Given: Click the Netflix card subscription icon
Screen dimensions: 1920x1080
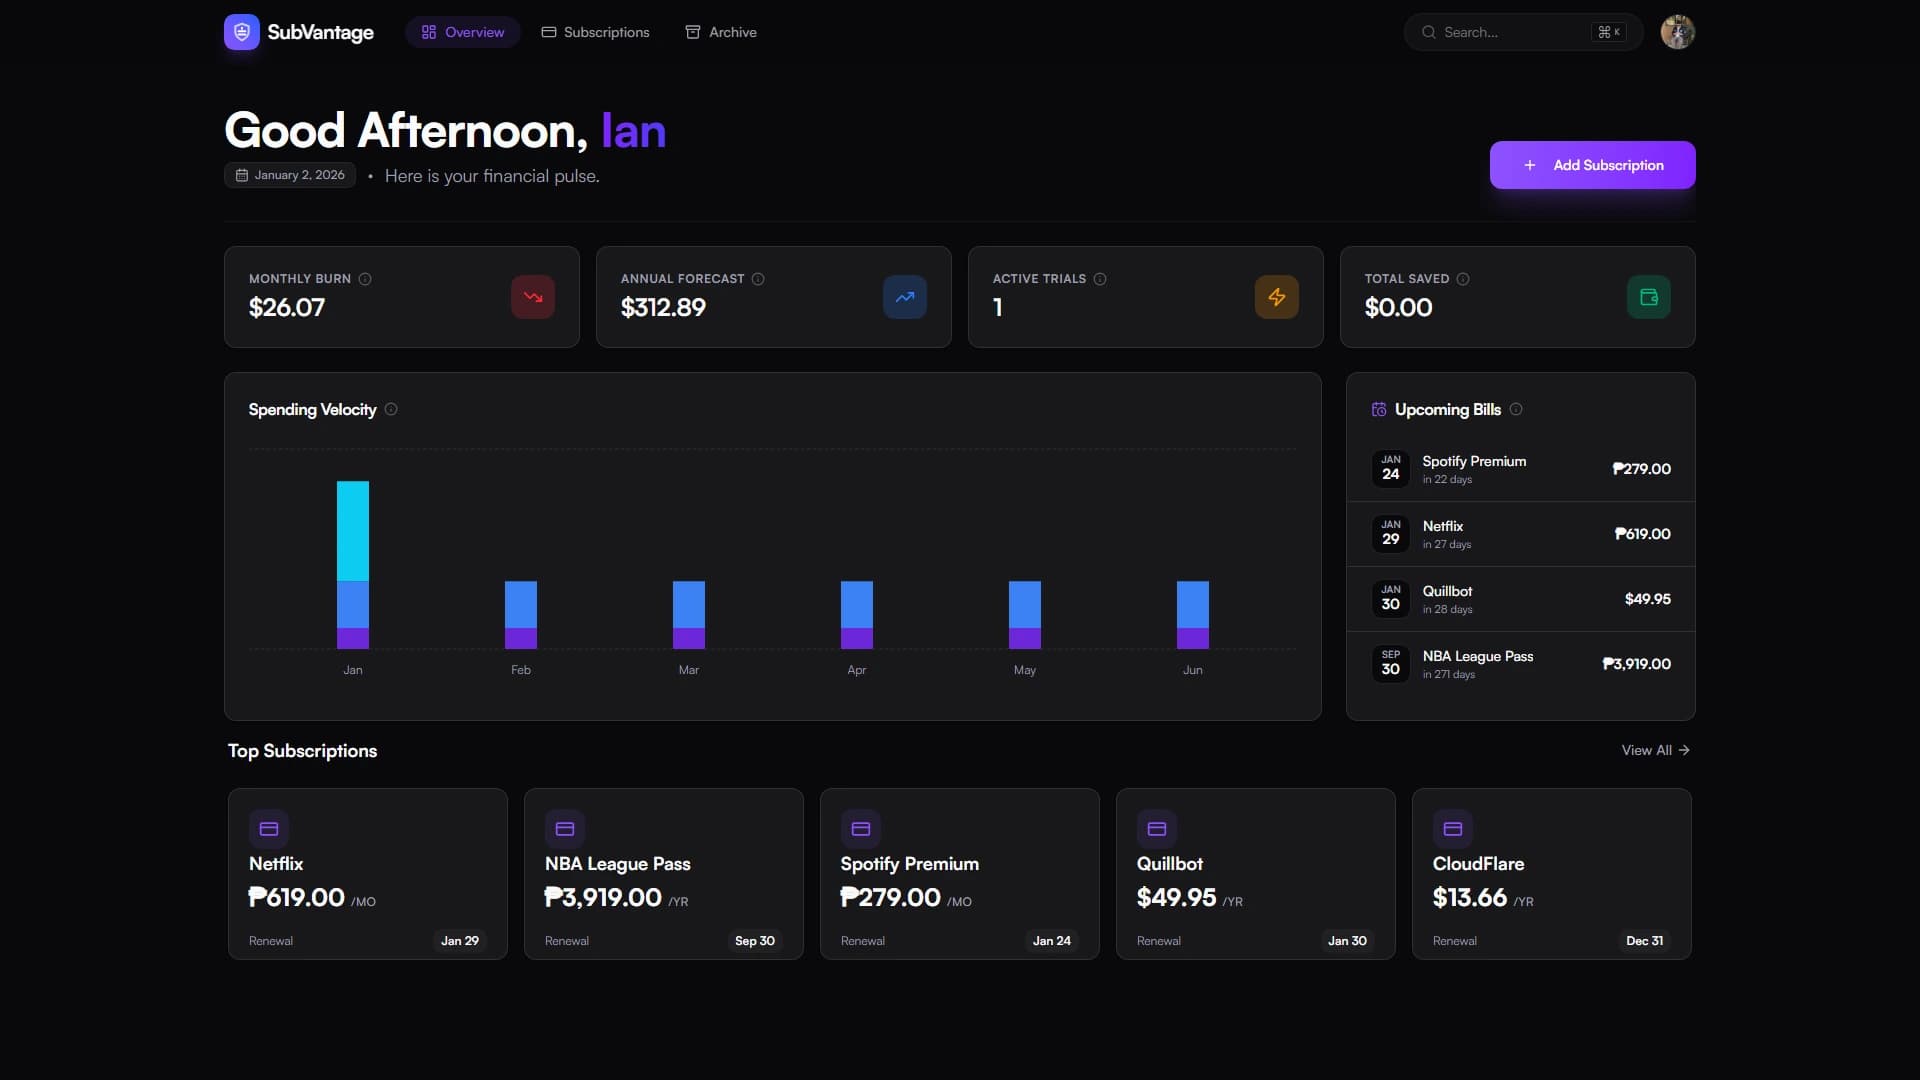Looking at the screenshot, I should pos(267,828).
